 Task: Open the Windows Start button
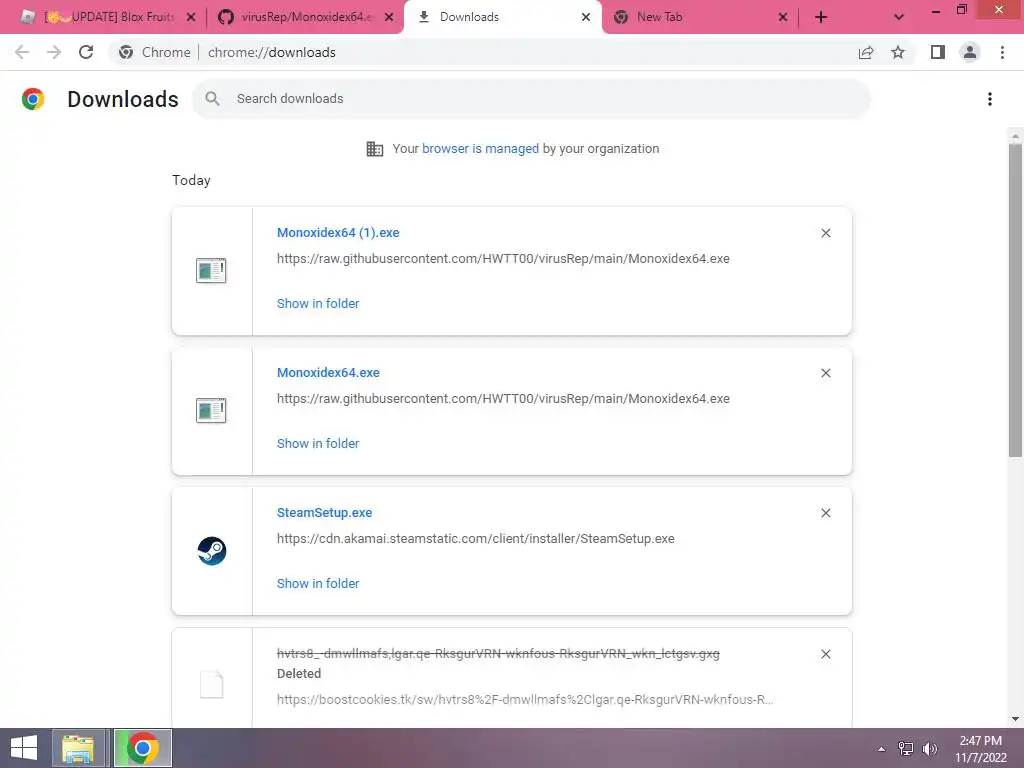tap(24, 748)
